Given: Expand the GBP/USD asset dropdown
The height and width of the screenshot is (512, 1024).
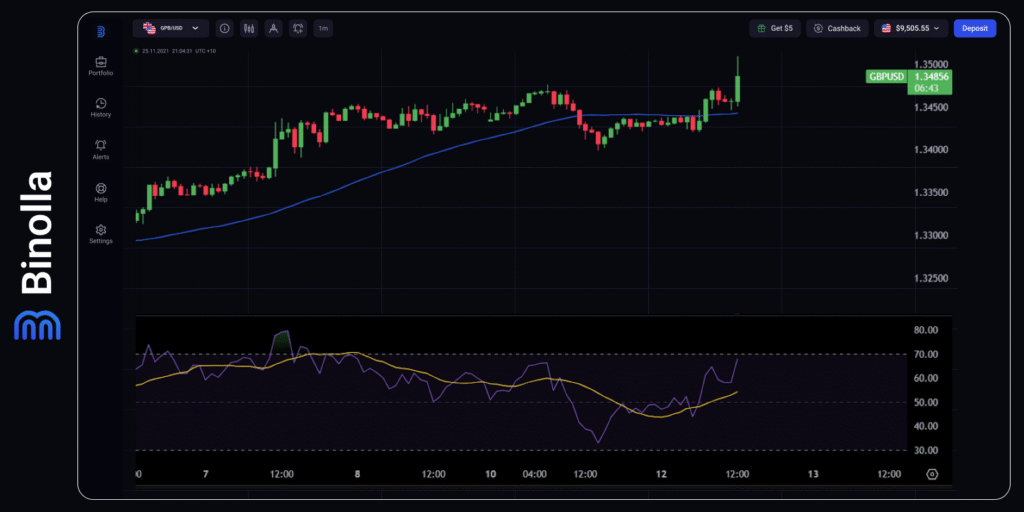Looking at the screenshot, I should [170, 29].
